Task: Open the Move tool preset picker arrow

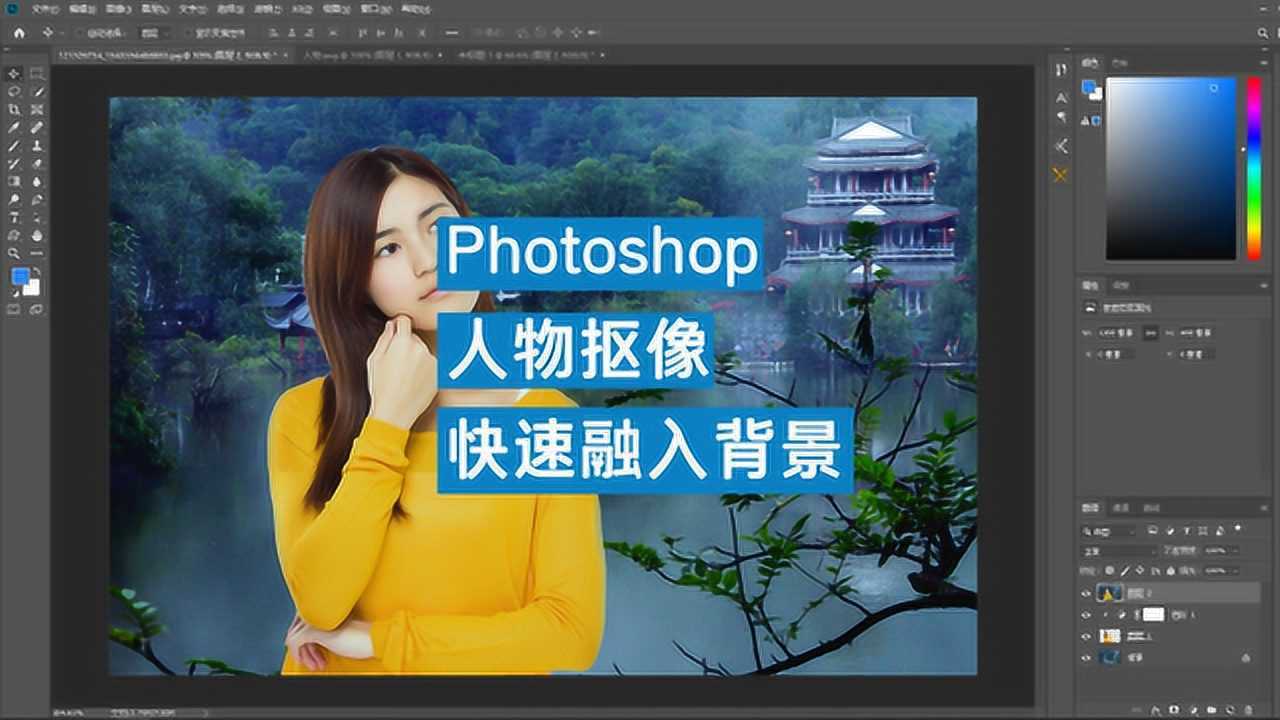Action: (62, 33)
